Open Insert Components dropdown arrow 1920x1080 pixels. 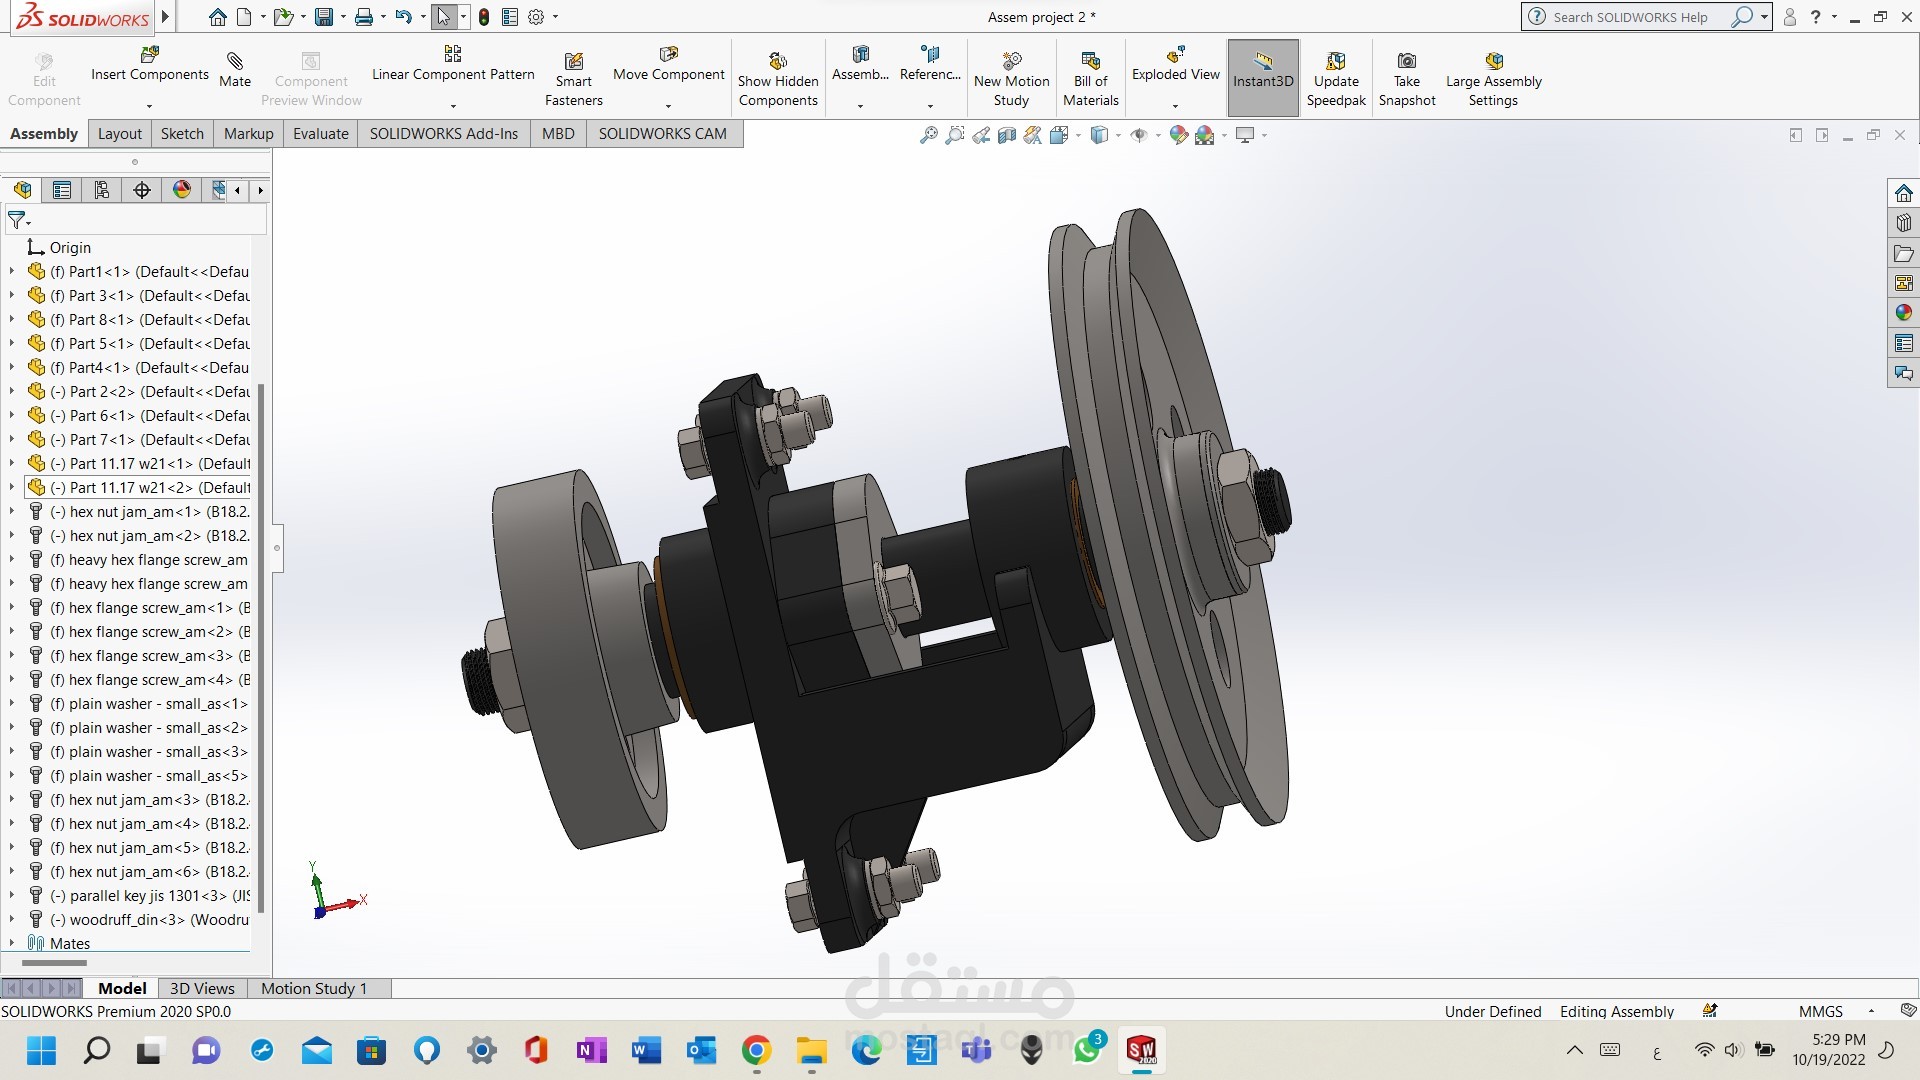(149, 106)
